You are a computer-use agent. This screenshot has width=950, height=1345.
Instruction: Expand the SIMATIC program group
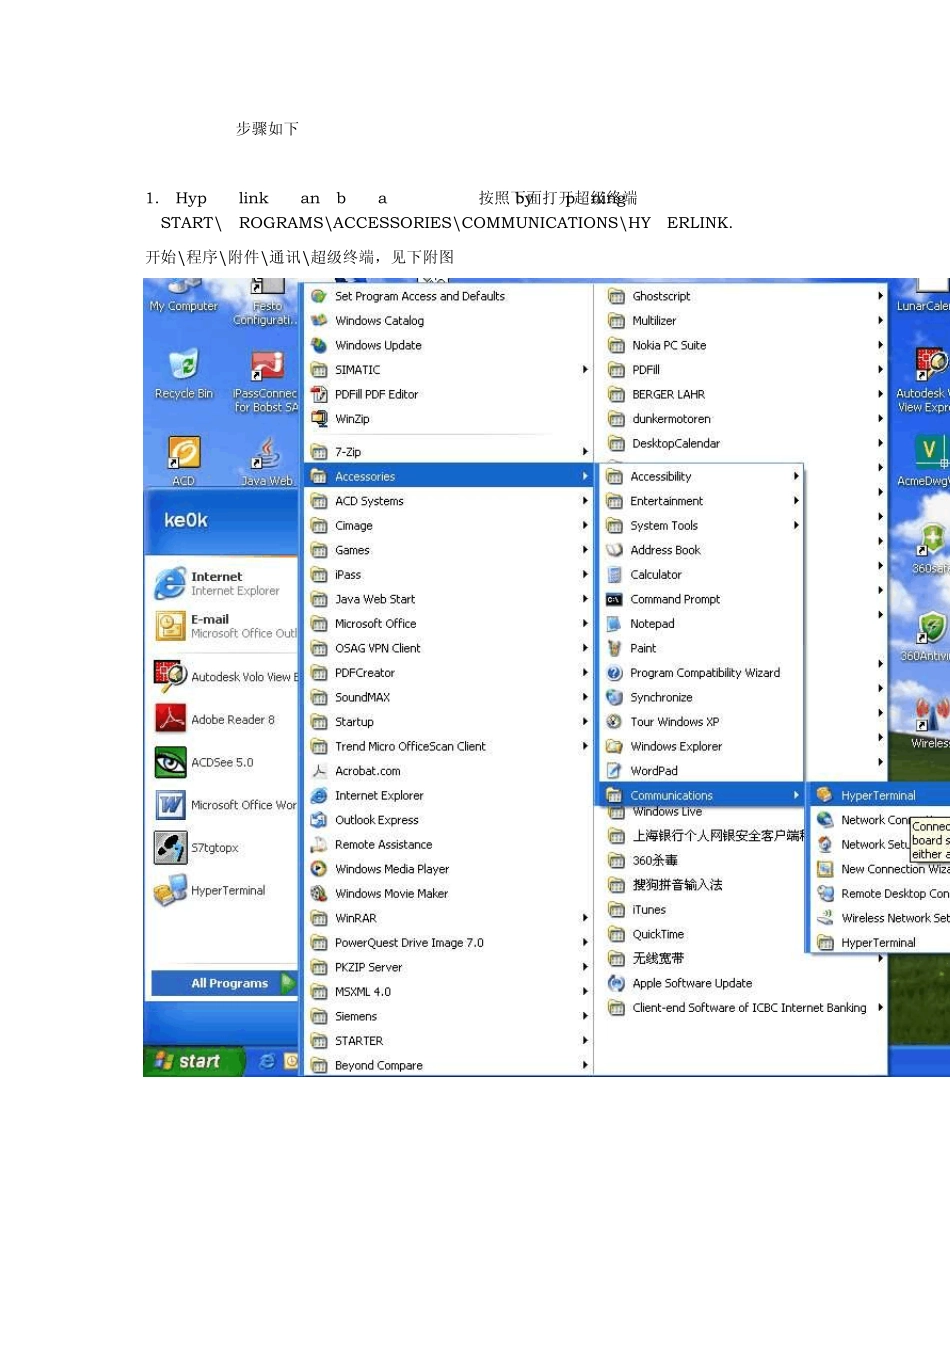point(447,369)
